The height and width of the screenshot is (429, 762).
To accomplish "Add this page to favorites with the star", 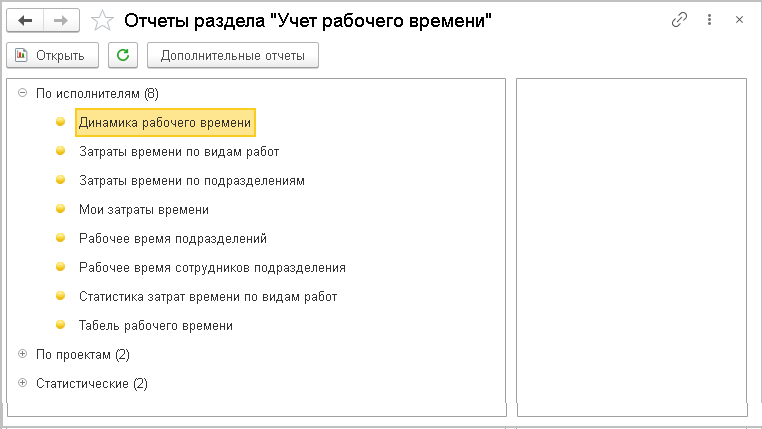I will (x=101, y=19).
